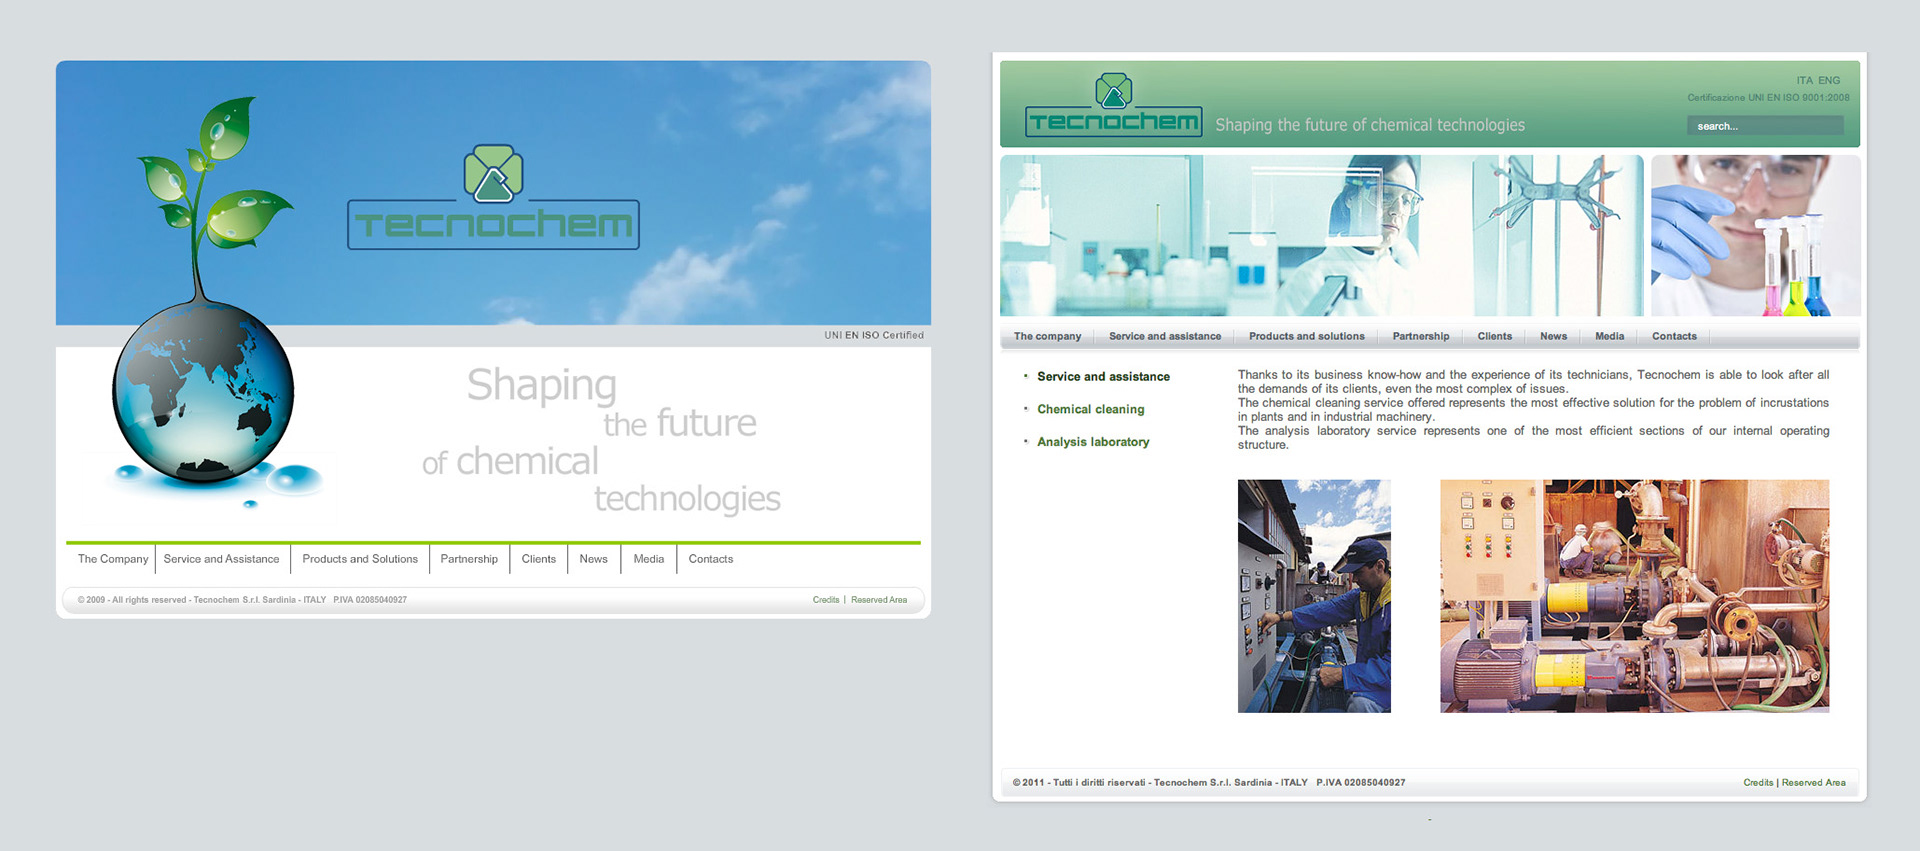Click the photo of worker at control panel
1920x851 pixels.
tap(1314, 596)
